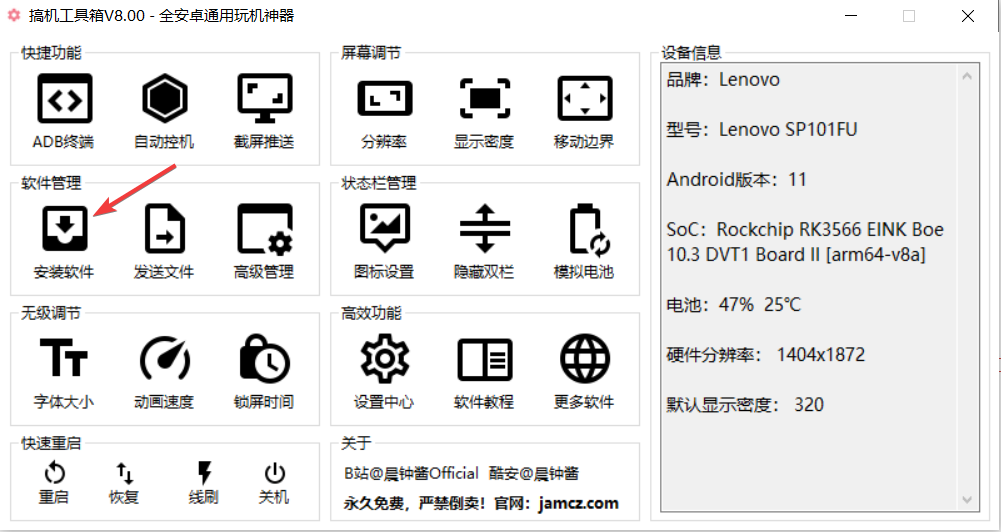Launch 自动控机 auto control
1001x532 pixels.
164,111
